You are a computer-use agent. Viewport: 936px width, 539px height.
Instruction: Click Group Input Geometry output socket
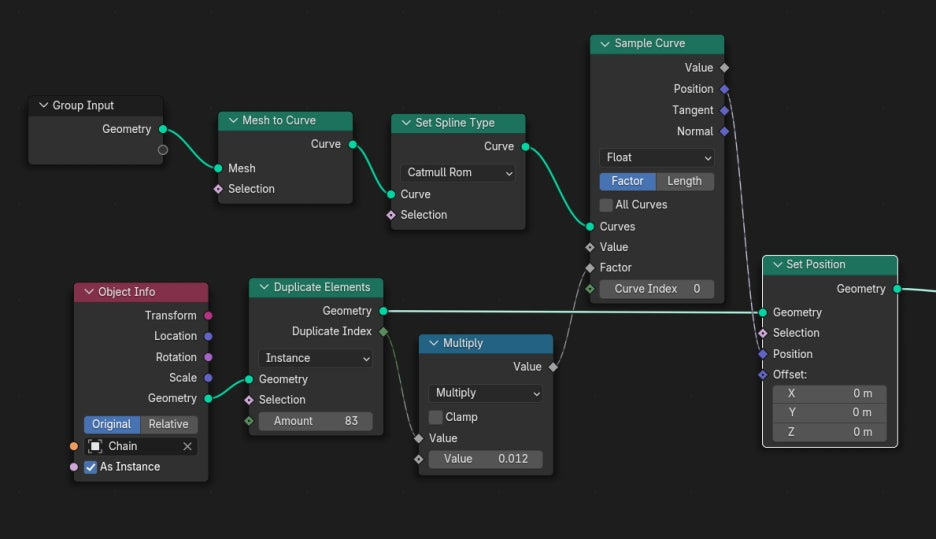[163, 129]
